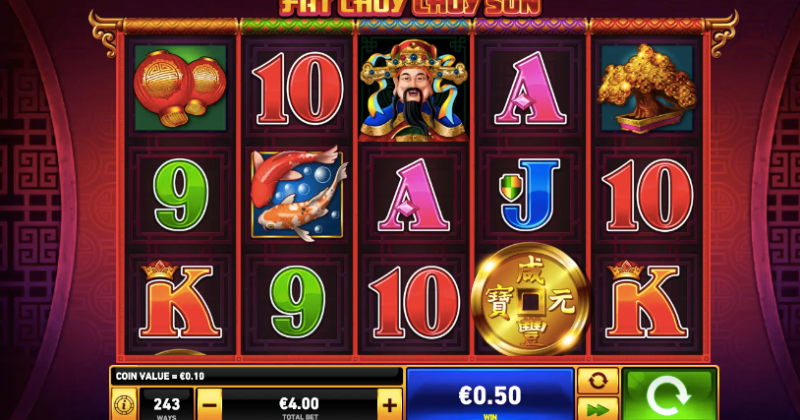The height and width of the screenshot is (420, 800).
Task: Click the koi fish symbol
Action: tap(297, 194)
